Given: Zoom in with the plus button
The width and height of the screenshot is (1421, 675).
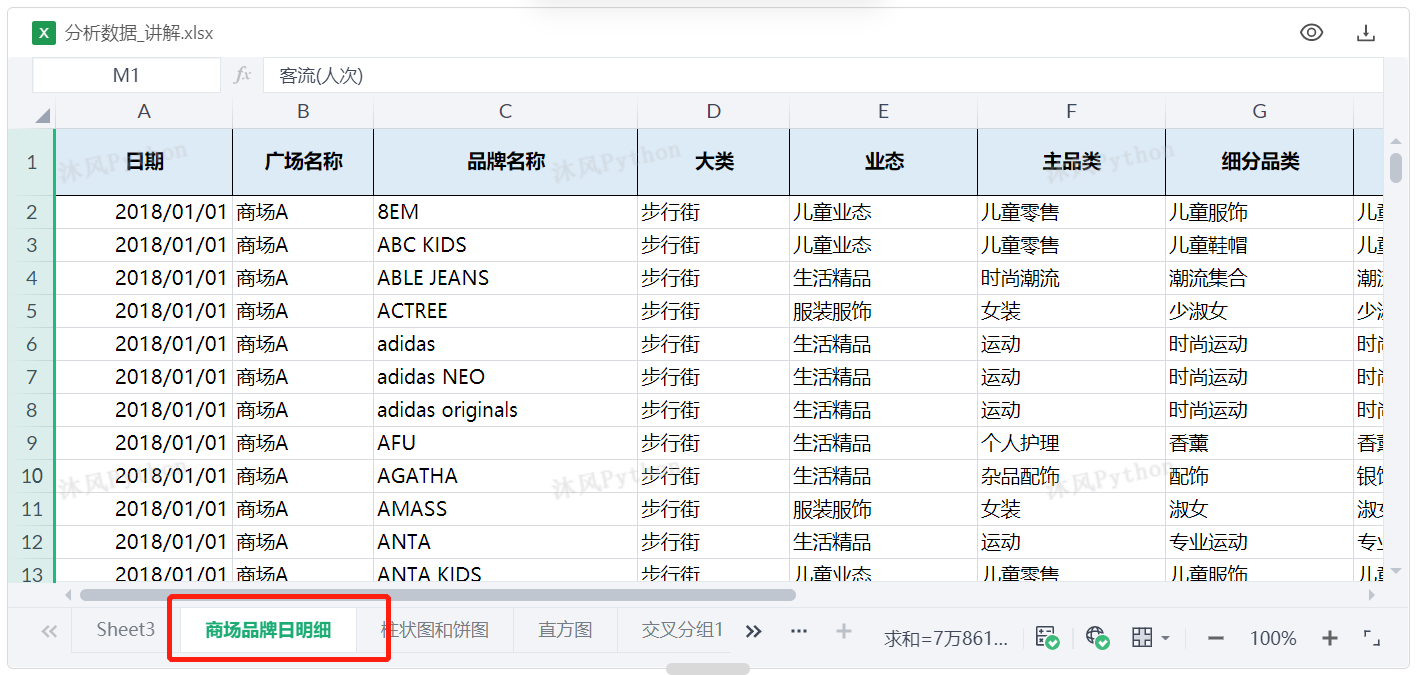Looking at the screenshot, I should pos(1330,638).
